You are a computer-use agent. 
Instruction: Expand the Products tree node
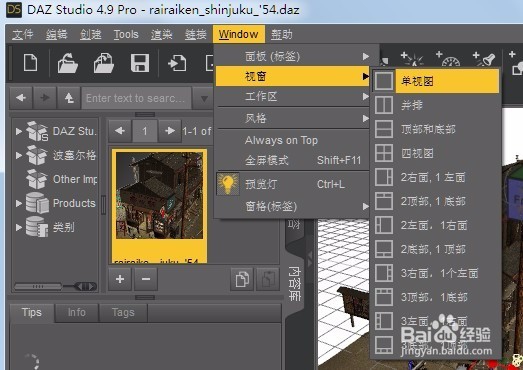pyautogui.click(x=19, y=203)
